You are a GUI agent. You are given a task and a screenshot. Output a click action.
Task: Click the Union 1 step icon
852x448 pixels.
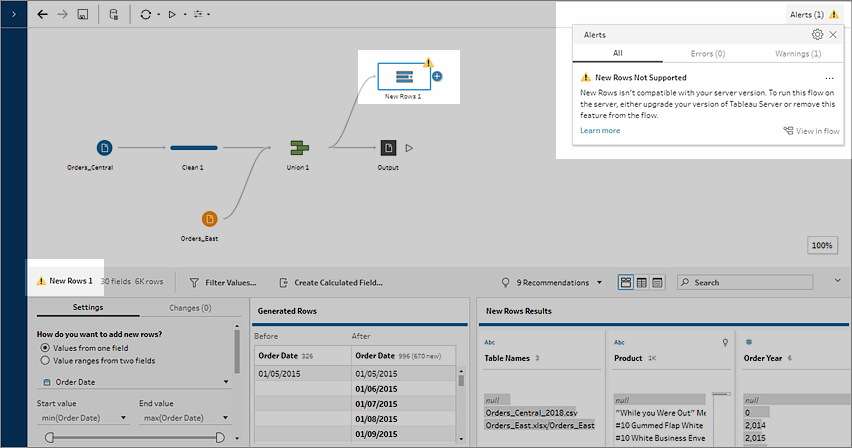pyautogui.click(x=299, y=147)
